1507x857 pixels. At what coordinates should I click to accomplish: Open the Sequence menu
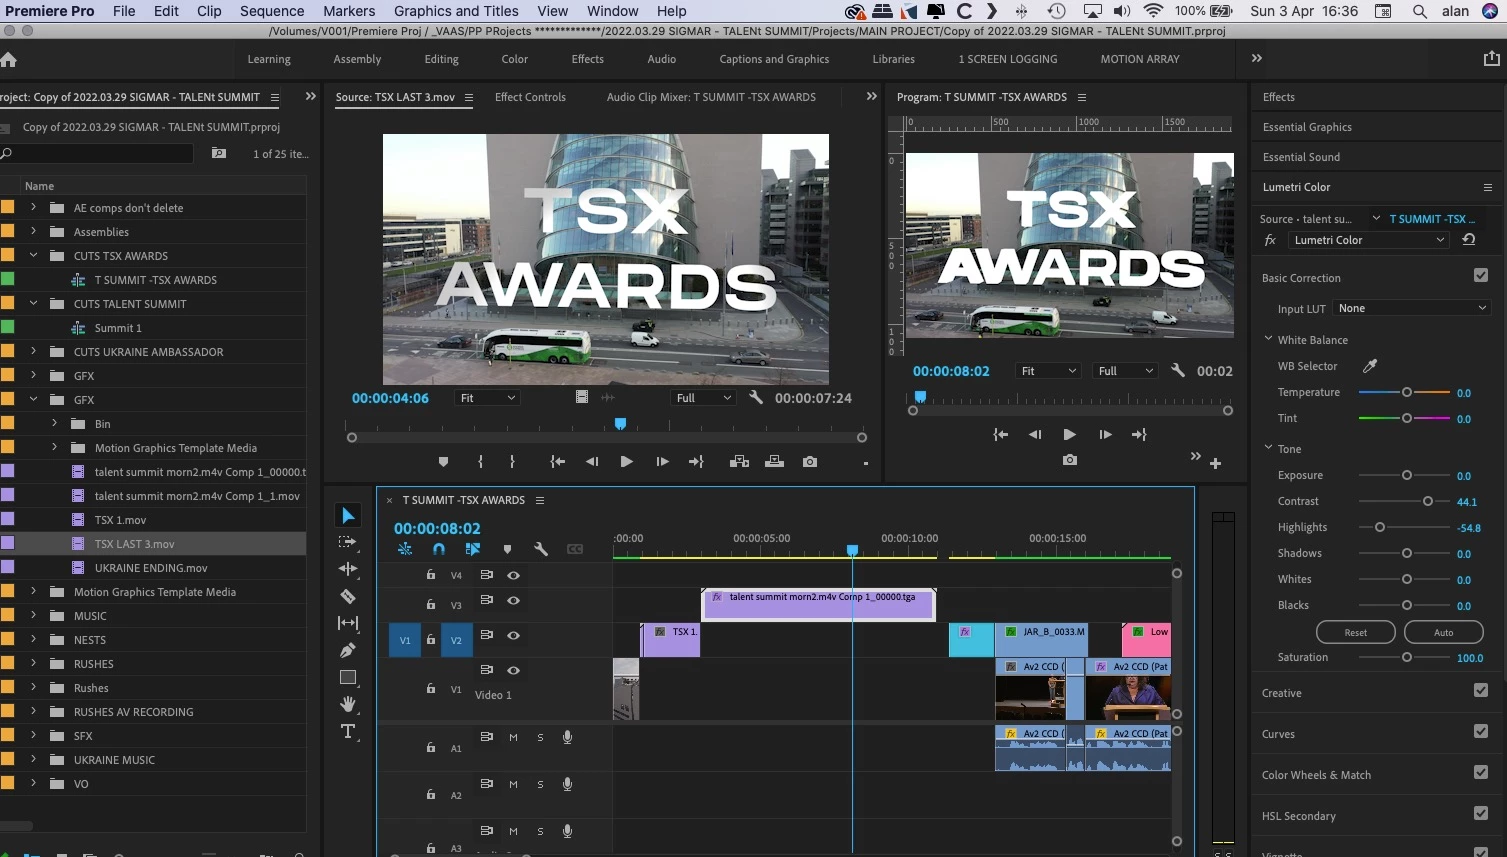[272, 11]
